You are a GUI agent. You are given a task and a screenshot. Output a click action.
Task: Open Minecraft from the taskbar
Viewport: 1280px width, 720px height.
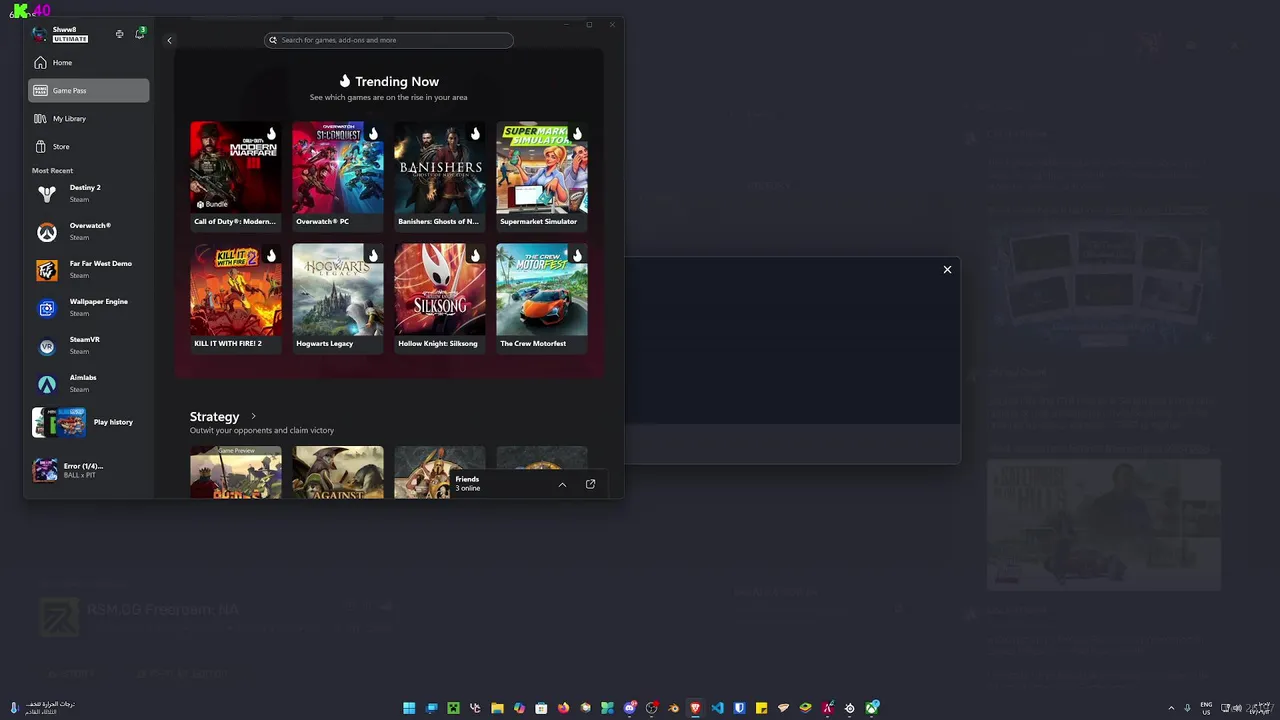pyautogui.click(x=453, y=708)
